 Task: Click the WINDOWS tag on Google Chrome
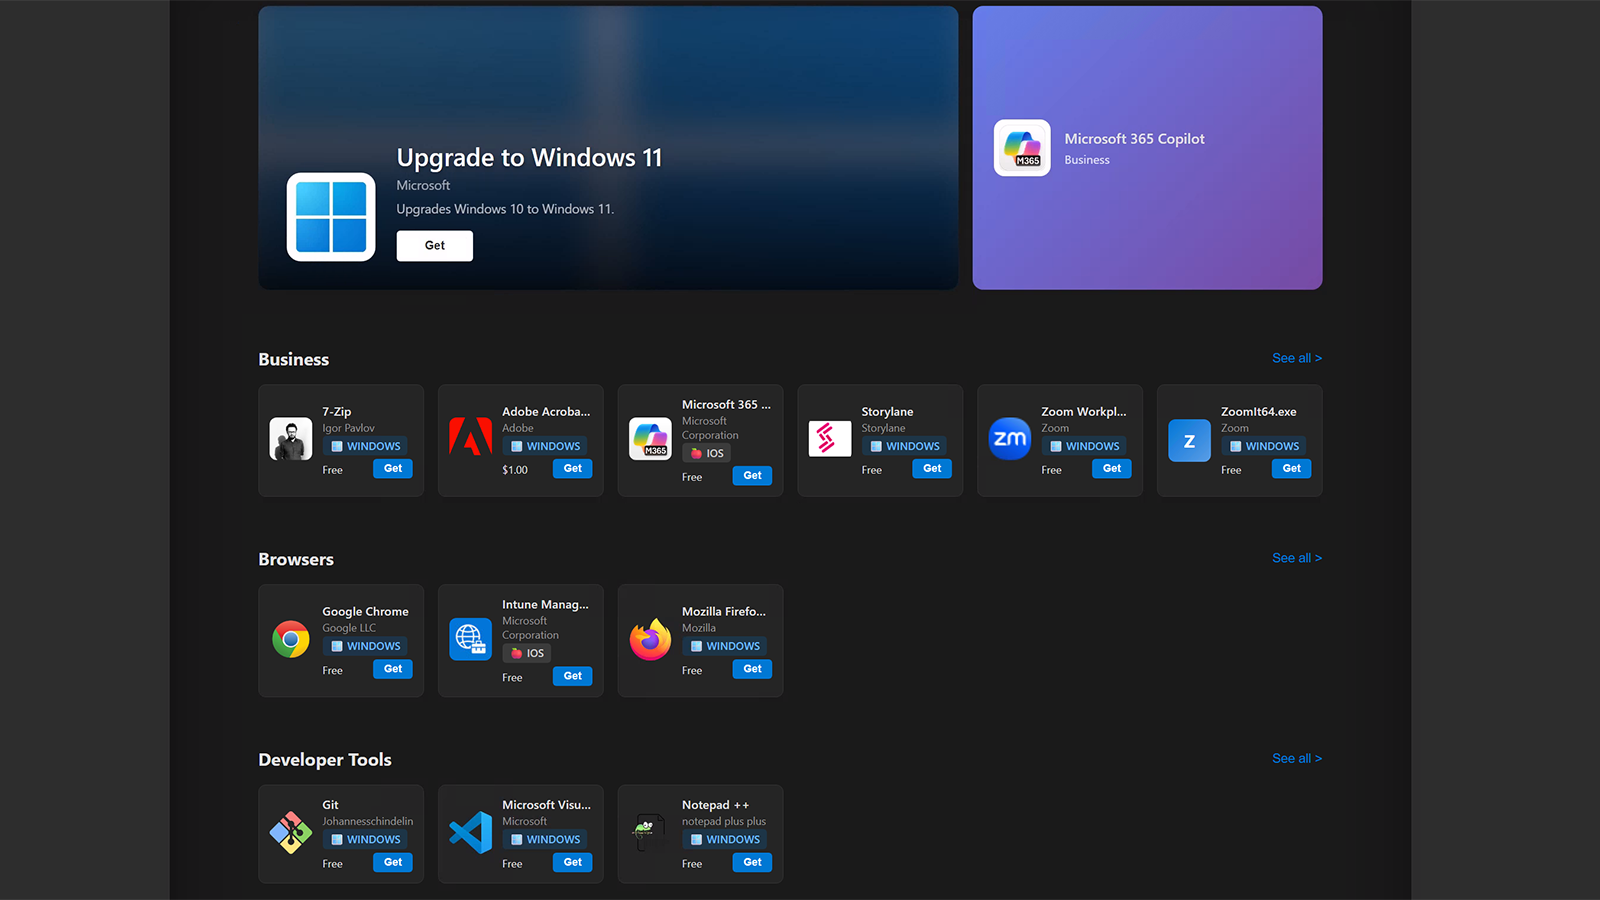pos(365,646)
